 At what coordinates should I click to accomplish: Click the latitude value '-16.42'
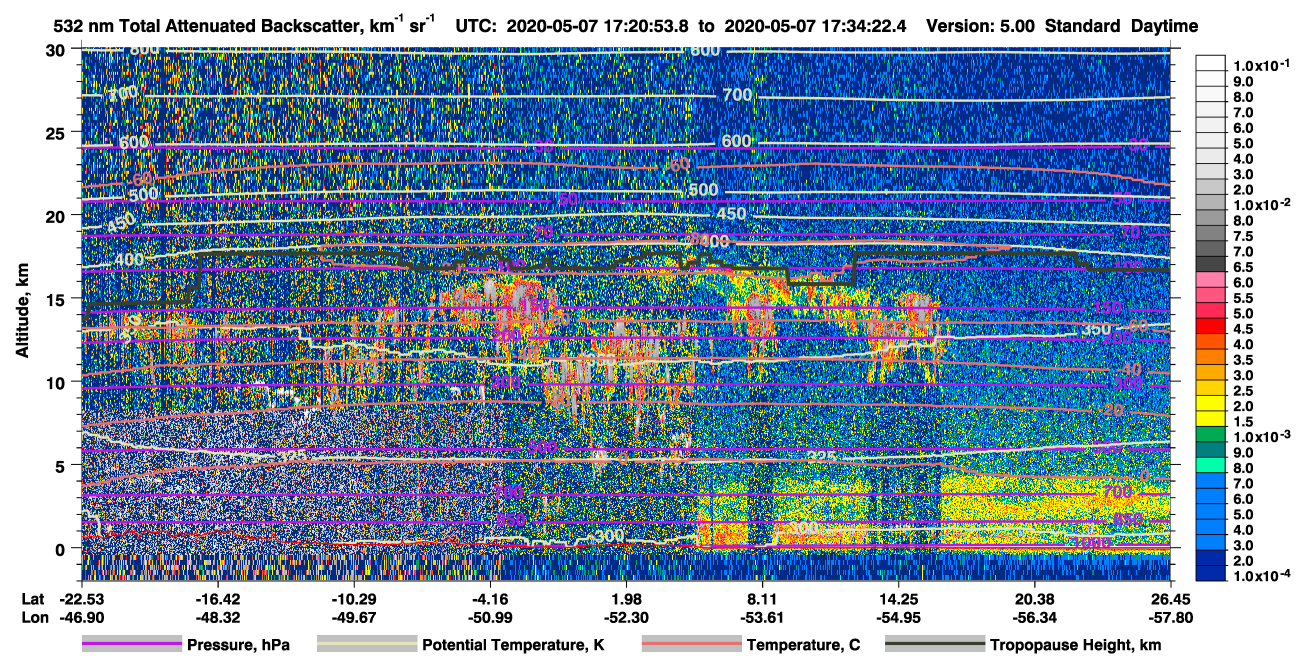[217, 599]
